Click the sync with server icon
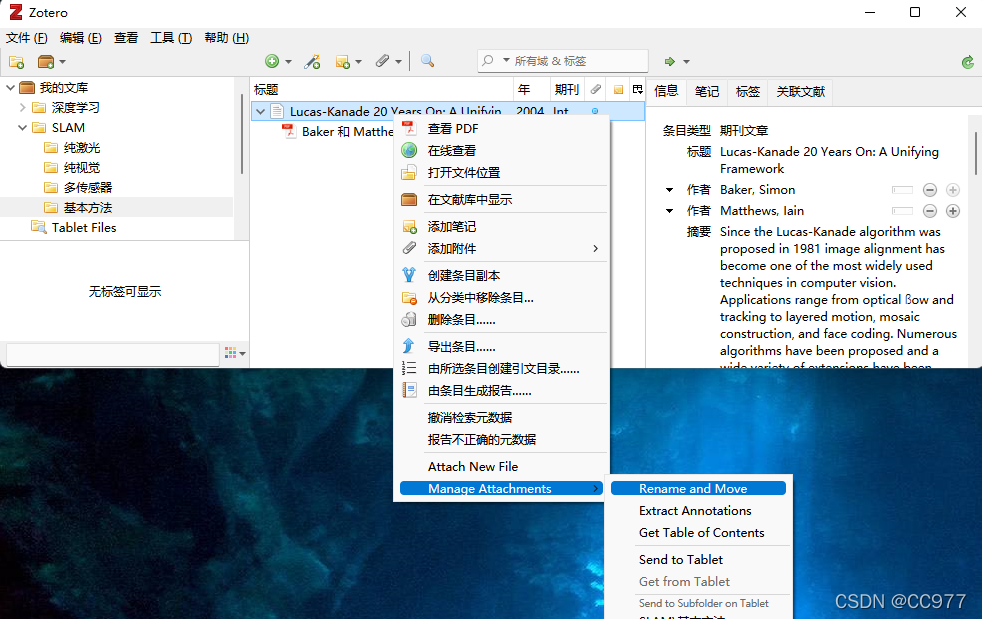This screenshot has height=619, width=982. 968,61
